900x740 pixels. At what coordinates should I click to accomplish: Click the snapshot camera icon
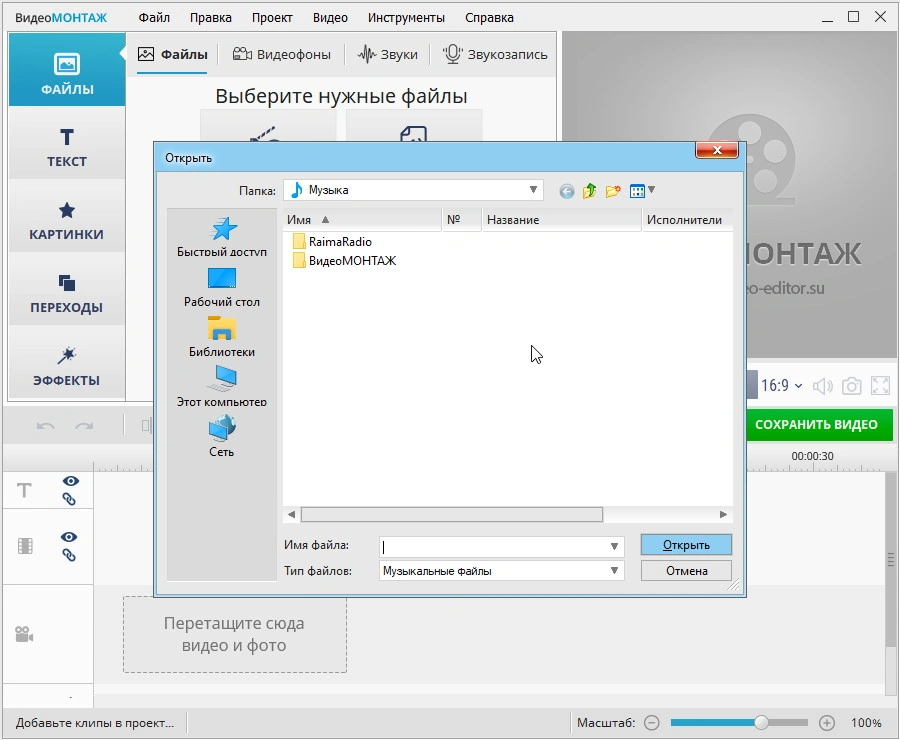tap(851, 386)
